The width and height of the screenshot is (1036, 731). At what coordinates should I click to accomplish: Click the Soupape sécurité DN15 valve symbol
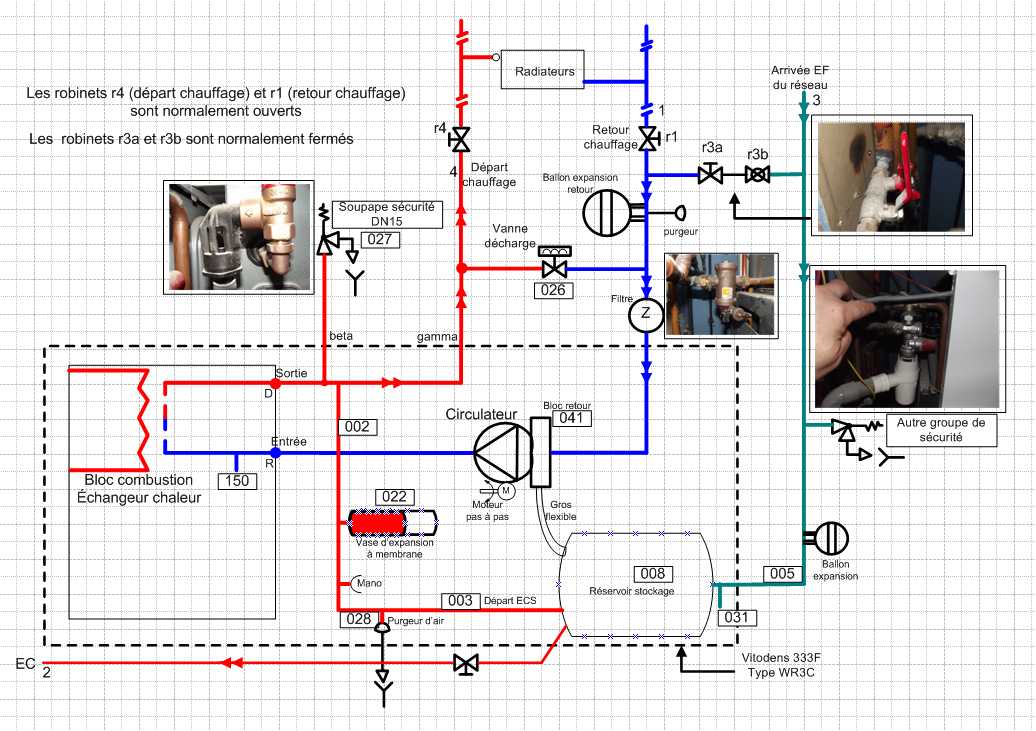click(325, 245)
